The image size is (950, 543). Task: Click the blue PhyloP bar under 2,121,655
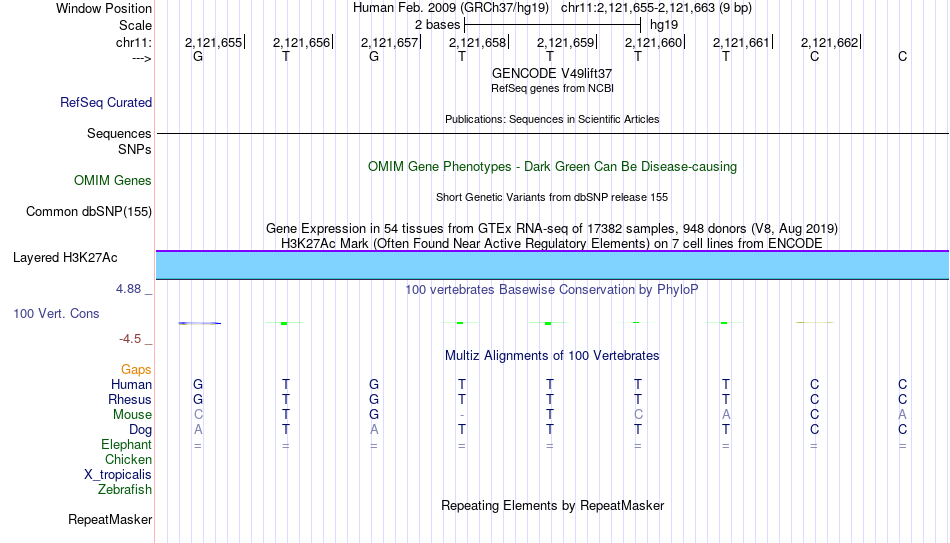[199, 323]
